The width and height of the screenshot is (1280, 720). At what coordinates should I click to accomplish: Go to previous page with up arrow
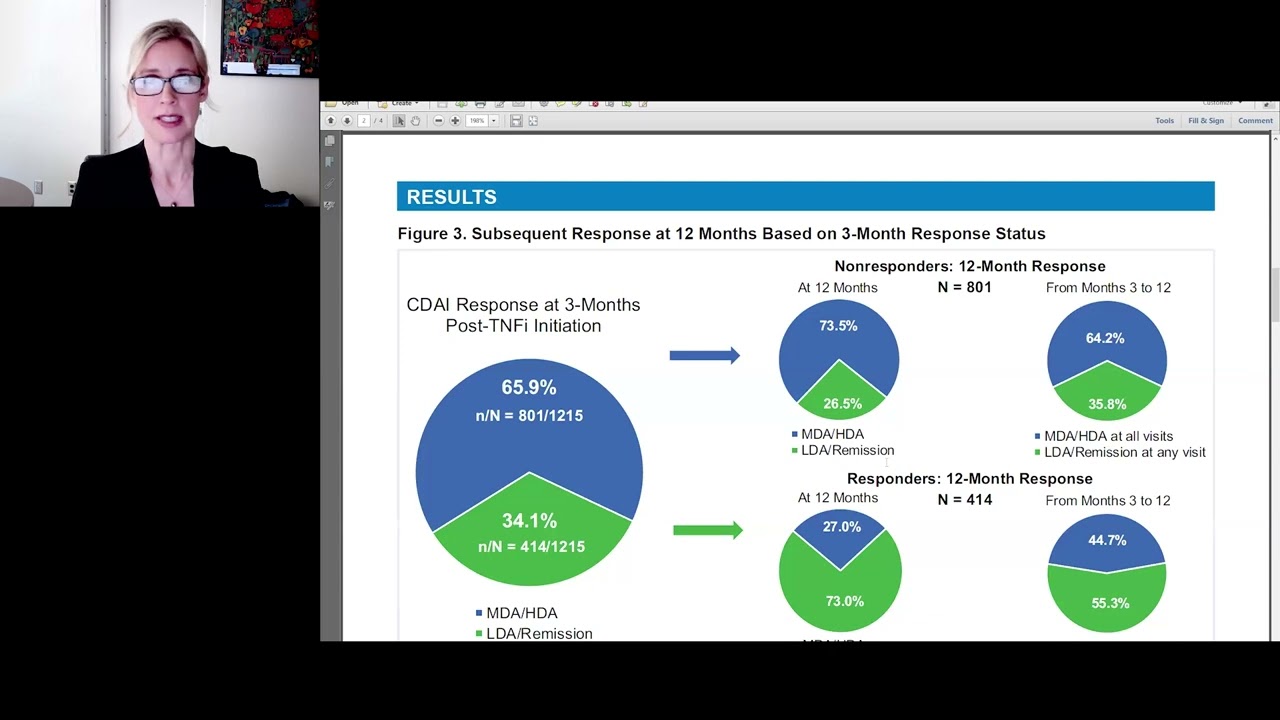click(x=331, y=121)
